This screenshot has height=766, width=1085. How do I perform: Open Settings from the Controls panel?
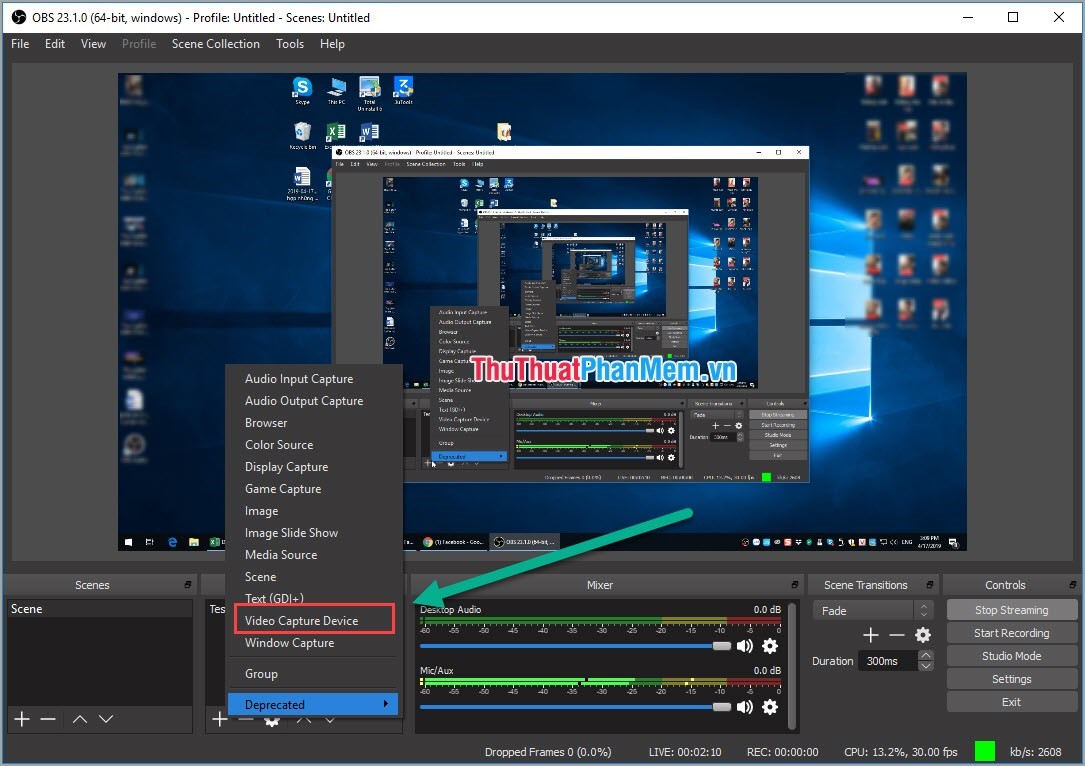point(1011,678)
